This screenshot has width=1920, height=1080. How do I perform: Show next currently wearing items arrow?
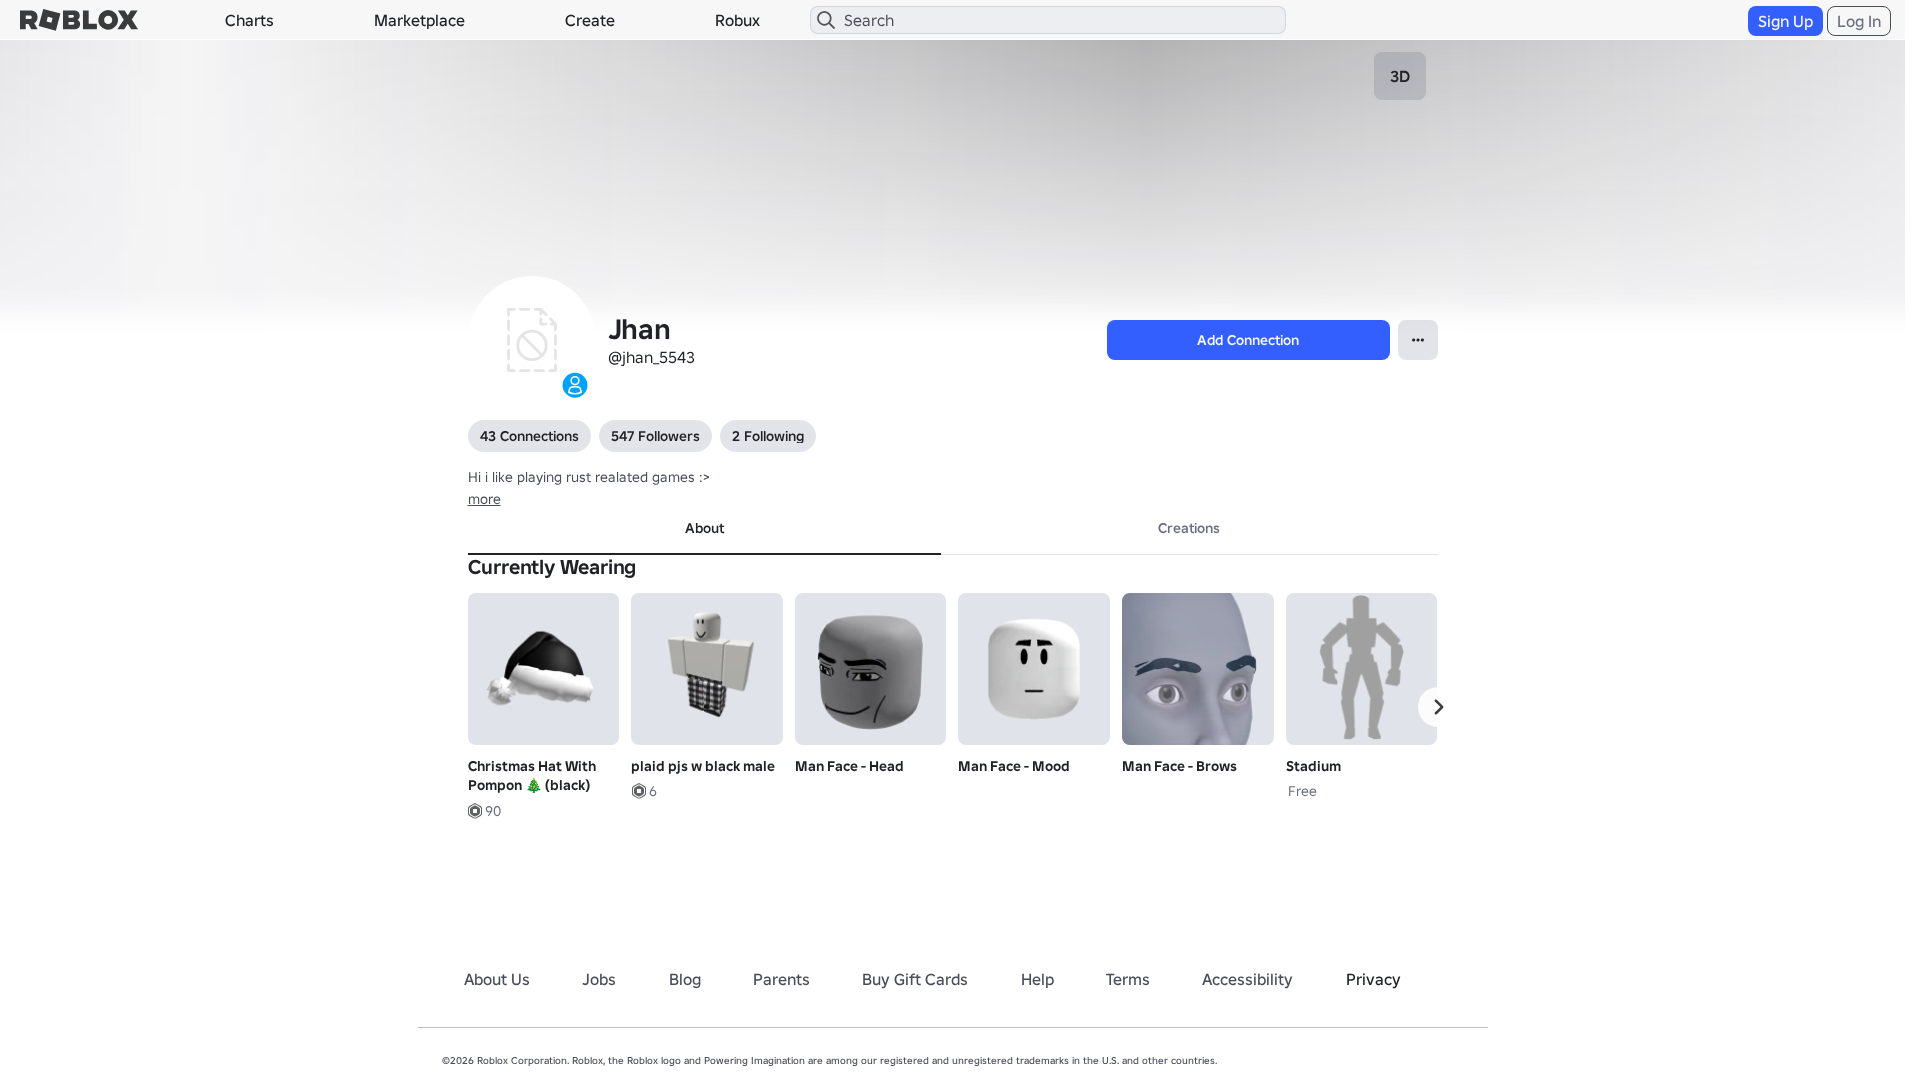coord(1438,707)
